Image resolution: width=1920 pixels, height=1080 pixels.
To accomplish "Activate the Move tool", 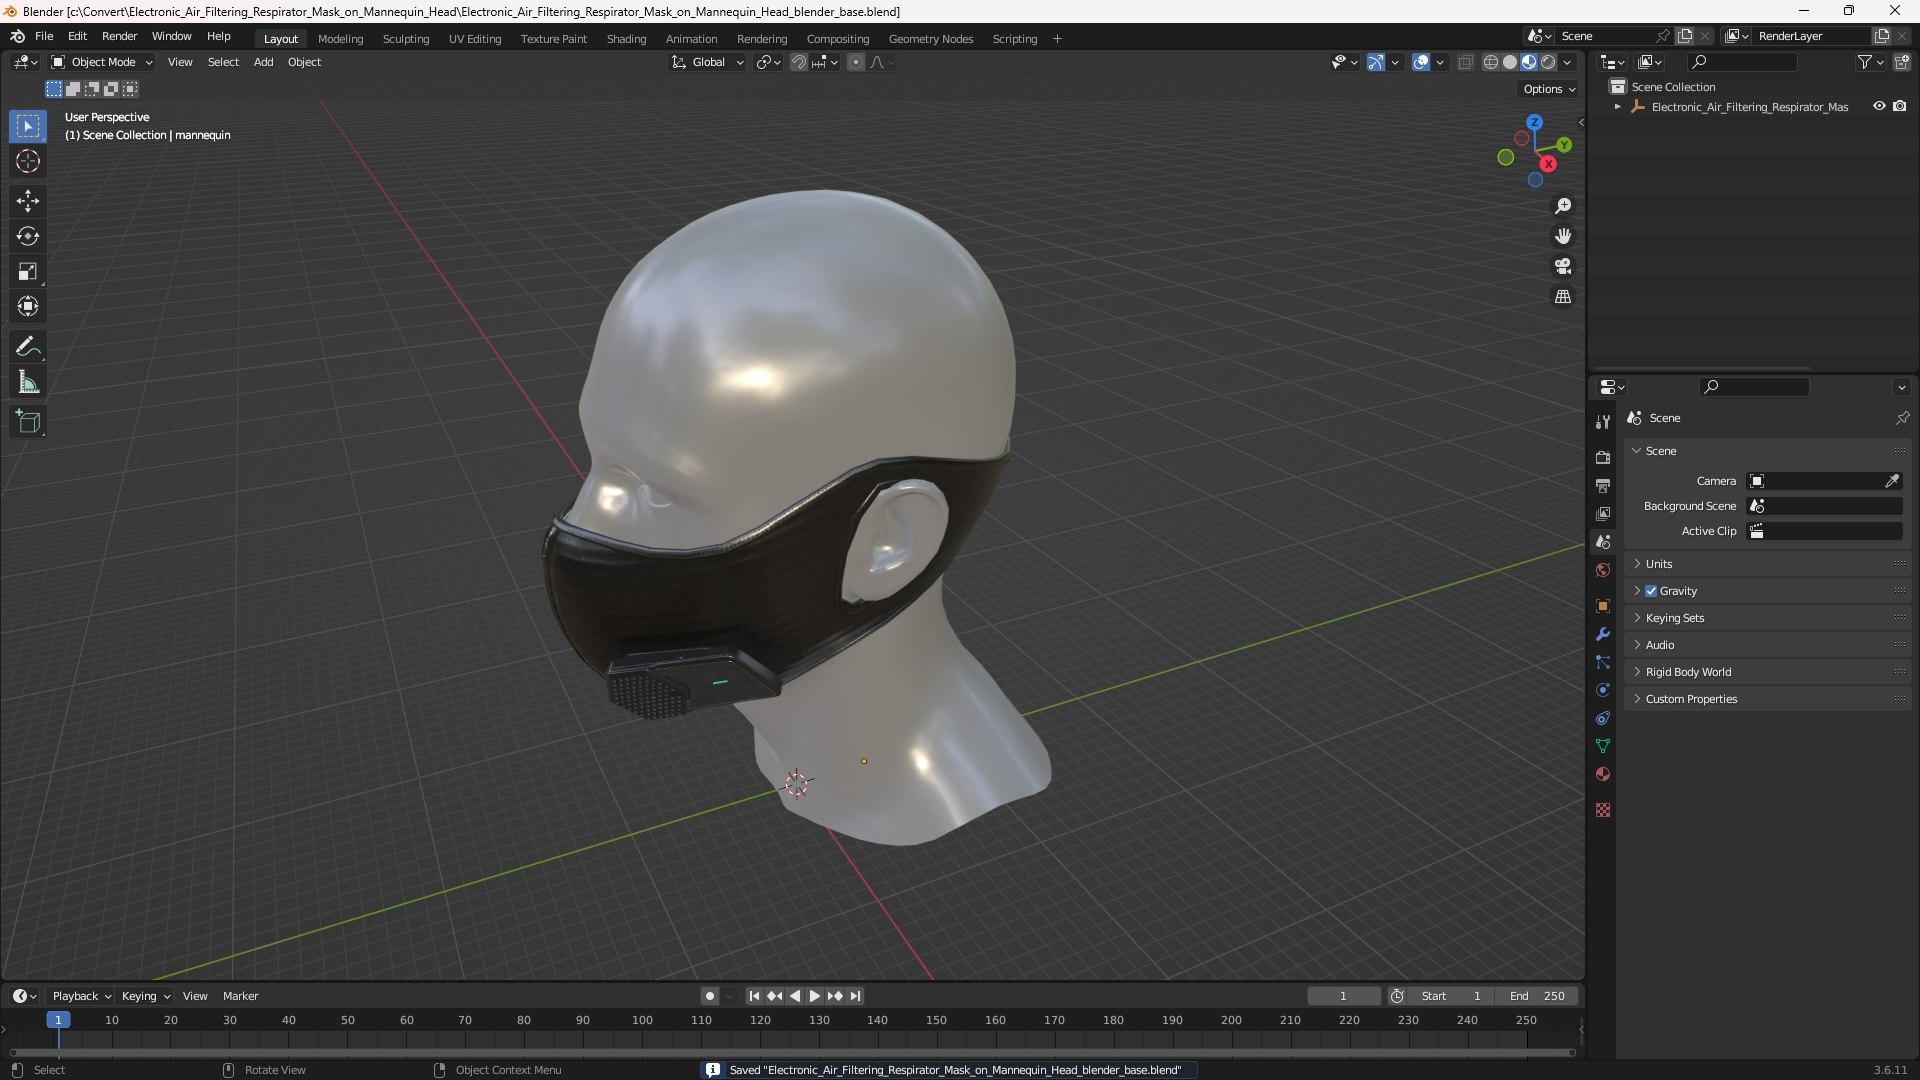I will (28, 201).
